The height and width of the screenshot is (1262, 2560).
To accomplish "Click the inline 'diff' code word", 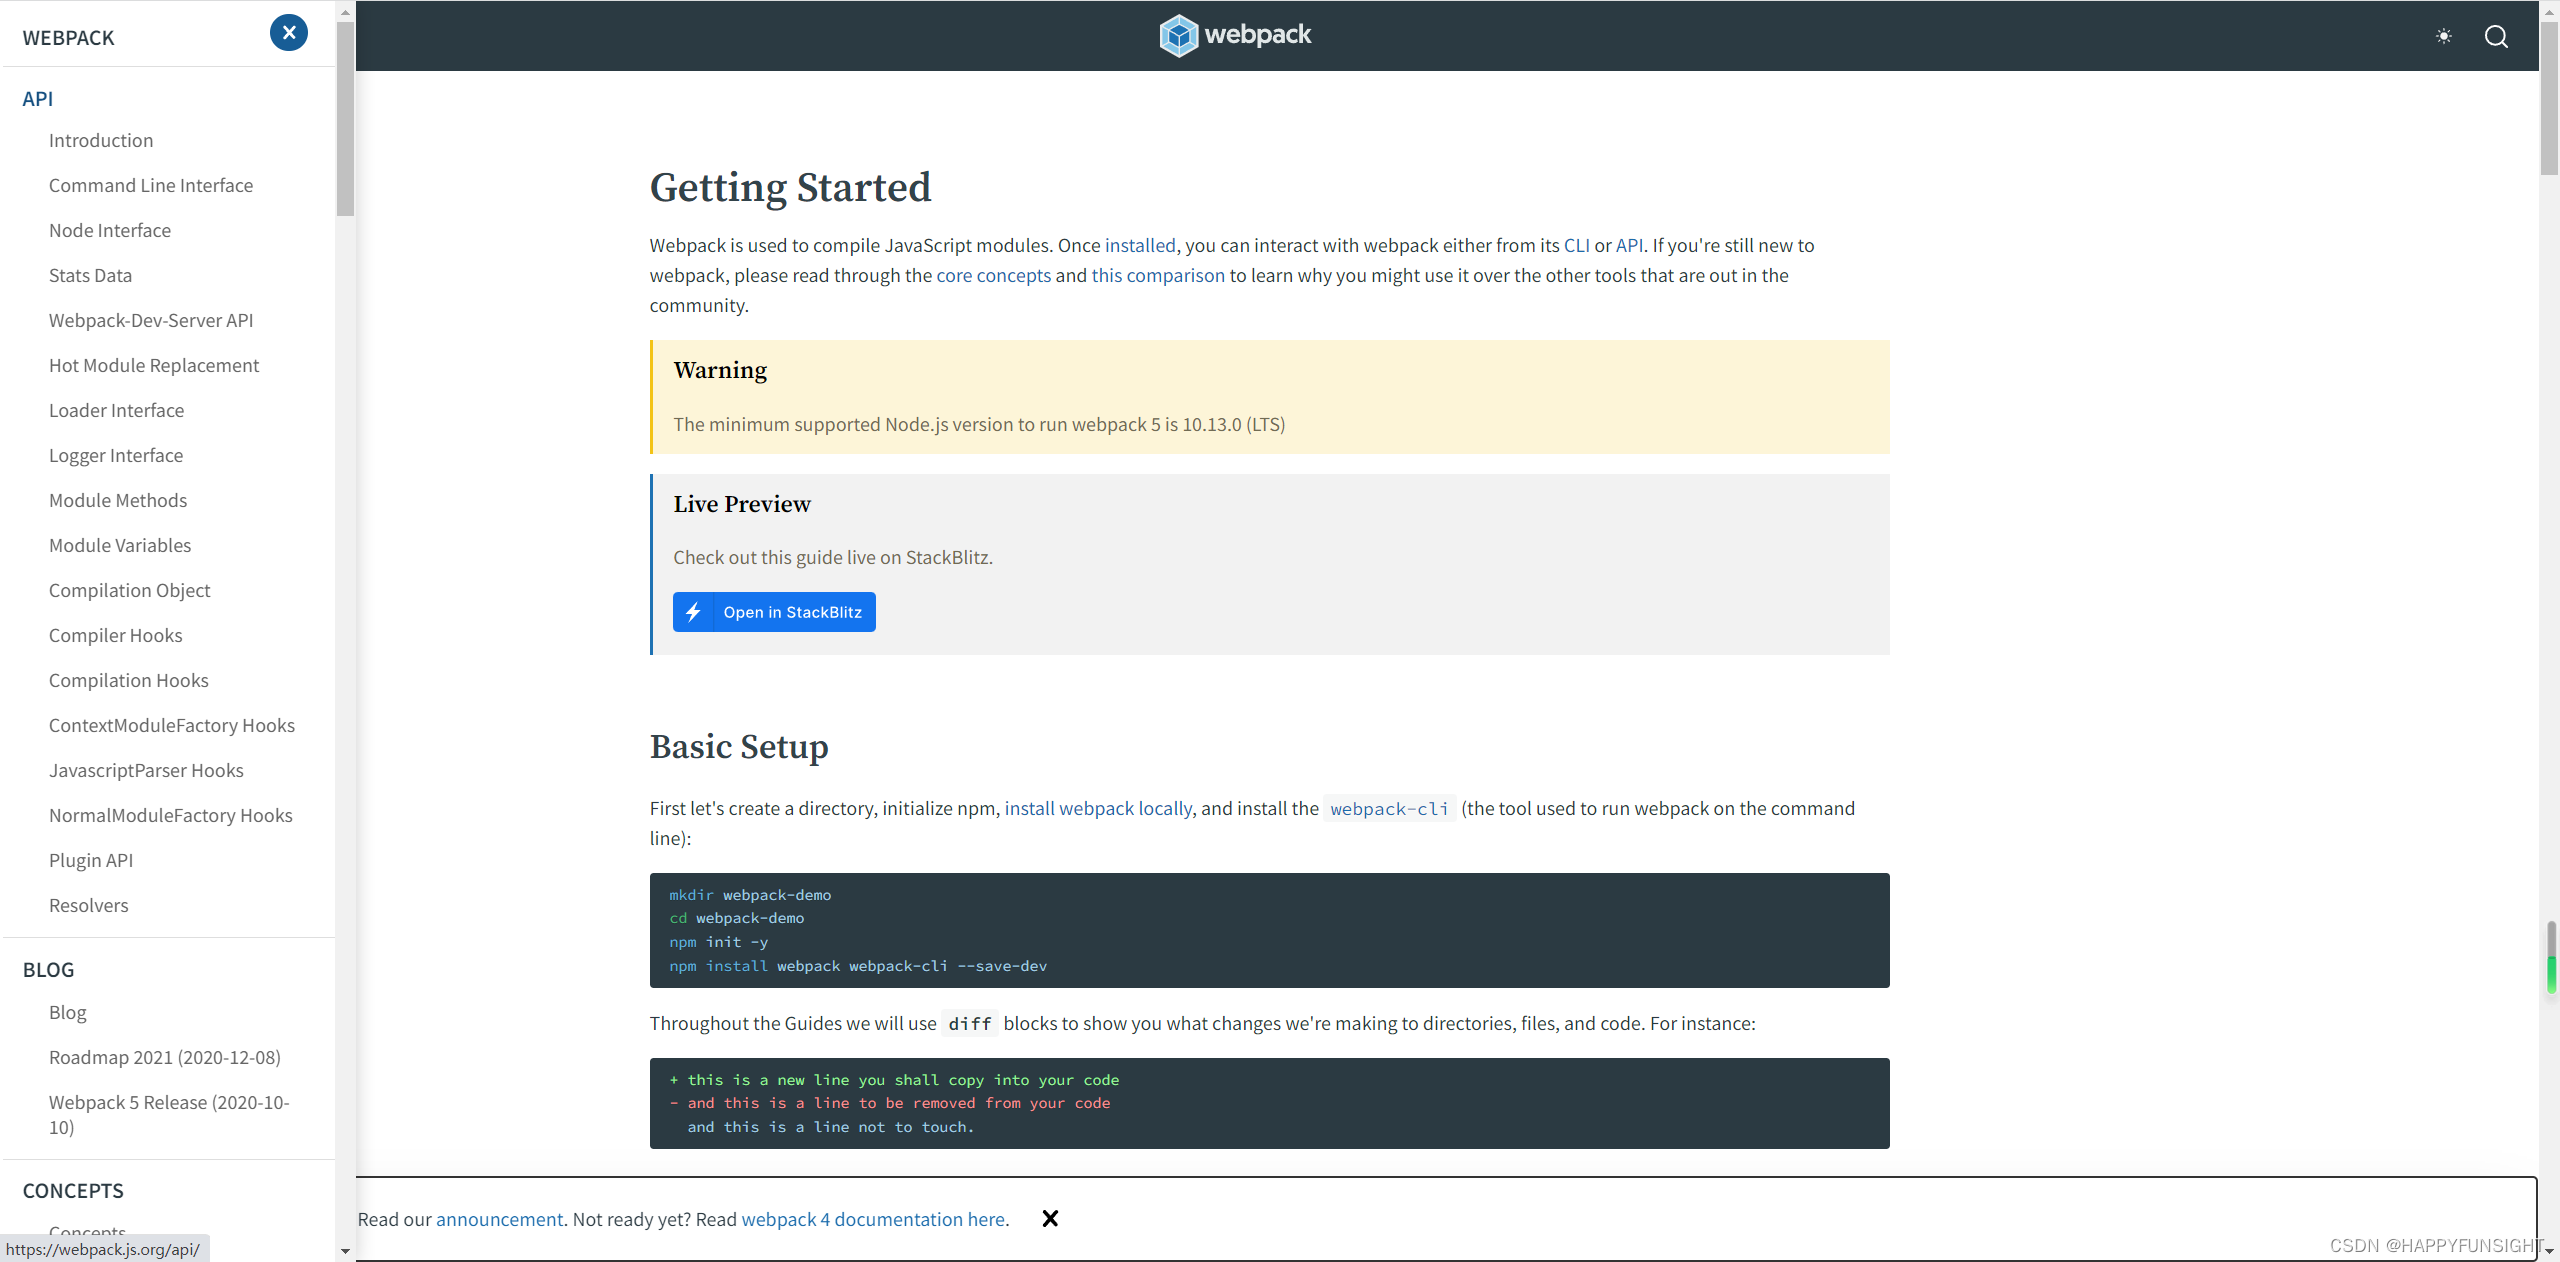I will 970,1023.
